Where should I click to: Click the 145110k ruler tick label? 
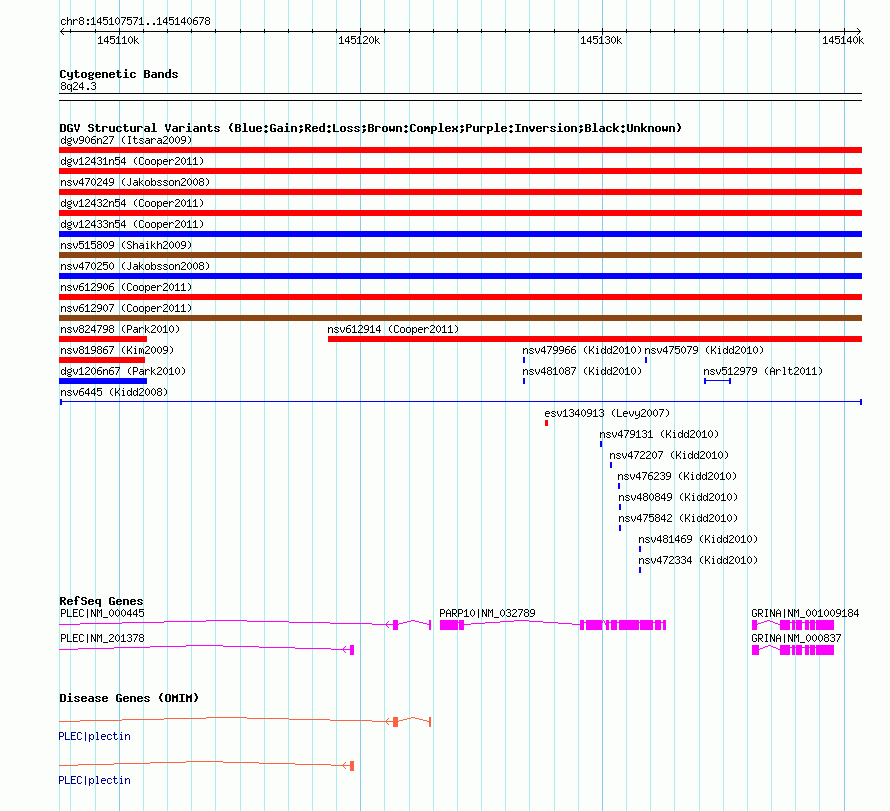(x=118, y=40)
